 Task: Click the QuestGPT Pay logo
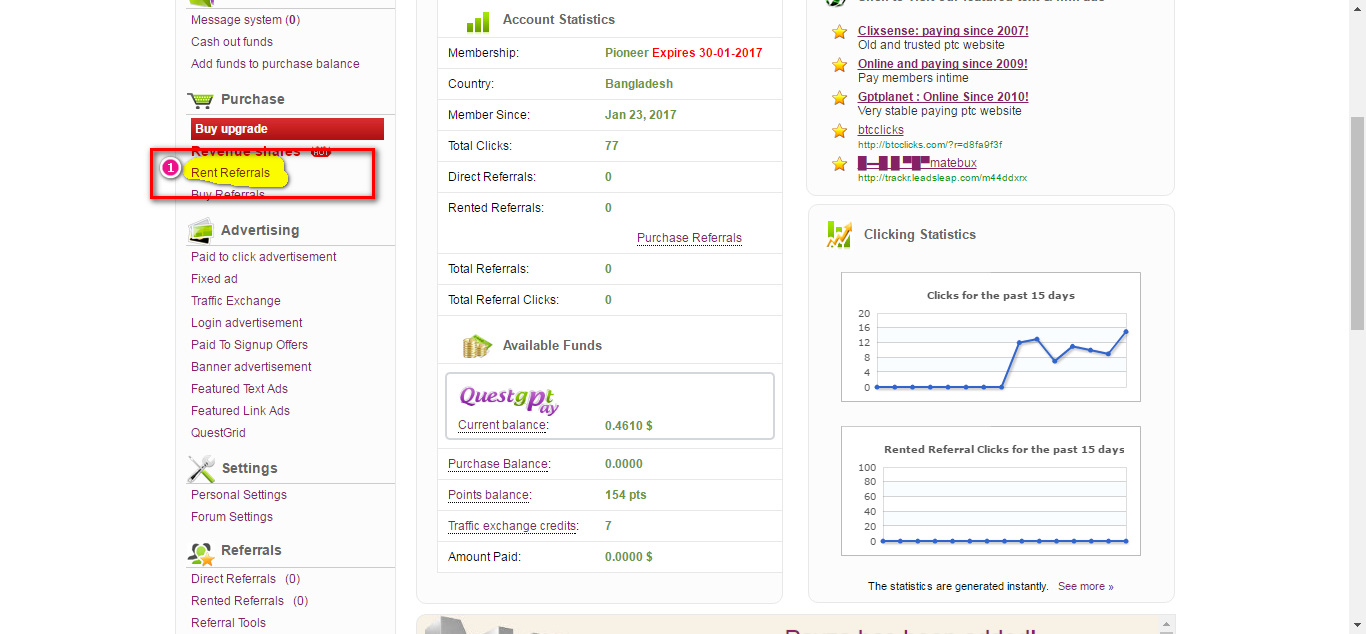coord(509,399)
